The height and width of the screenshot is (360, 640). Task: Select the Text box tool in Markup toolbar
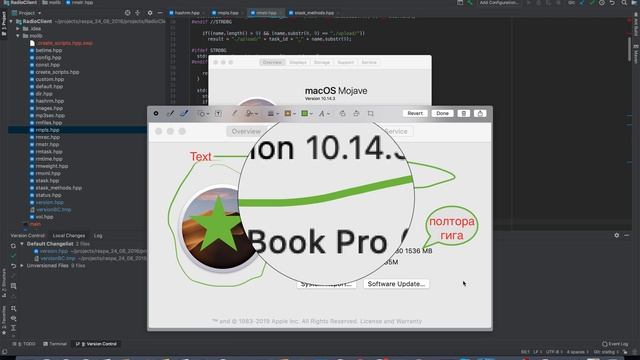click(218, 113)
